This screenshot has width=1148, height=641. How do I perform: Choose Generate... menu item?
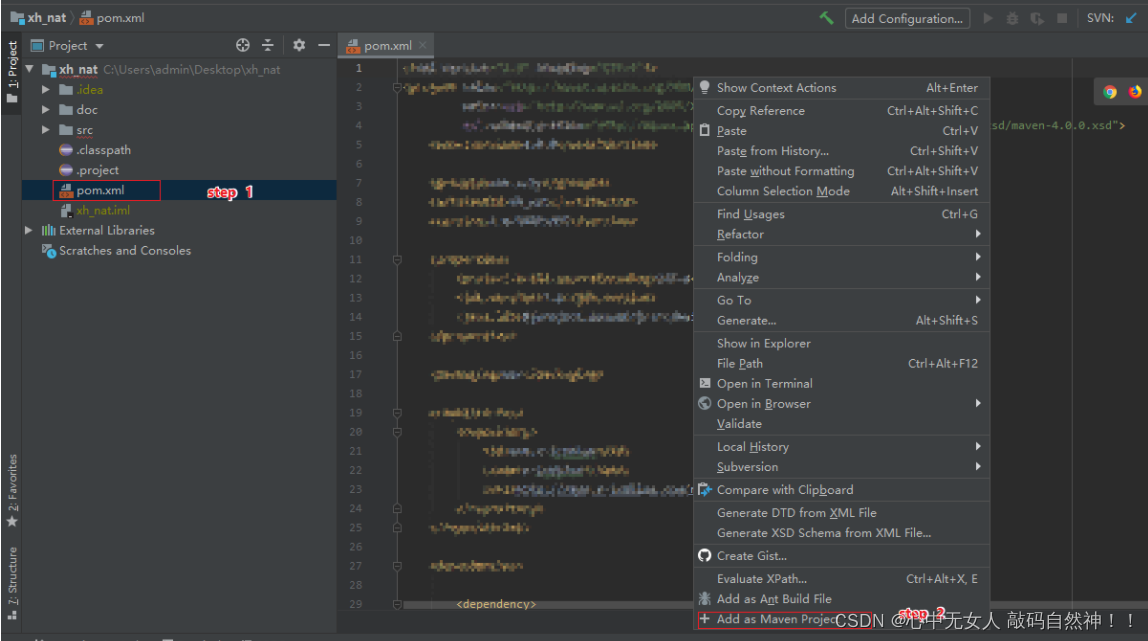pyautogui.click(x=841, y=320)
